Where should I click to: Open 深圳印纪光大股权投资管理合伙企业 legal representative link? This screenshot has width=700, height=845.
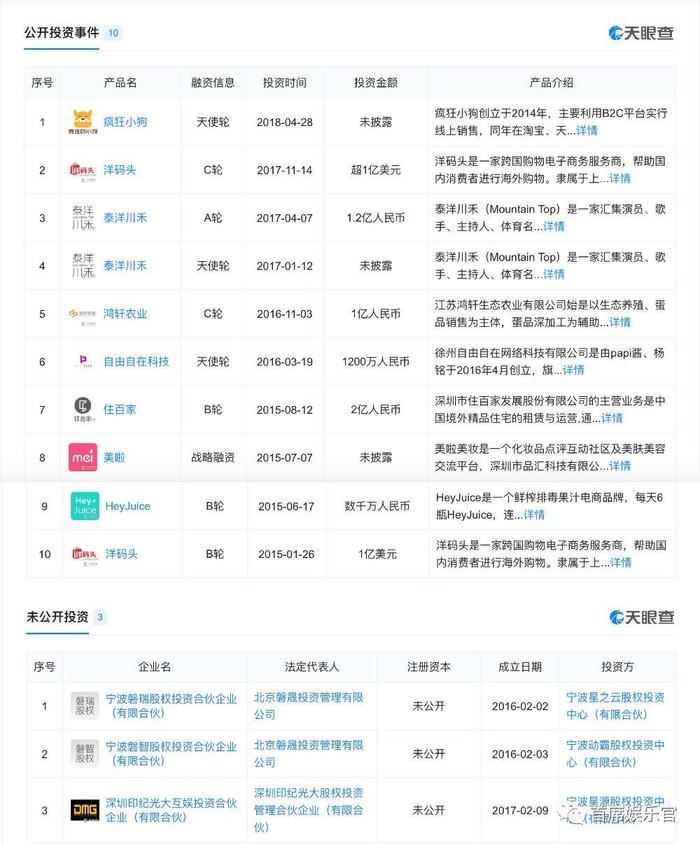click(x=308, y=810)
